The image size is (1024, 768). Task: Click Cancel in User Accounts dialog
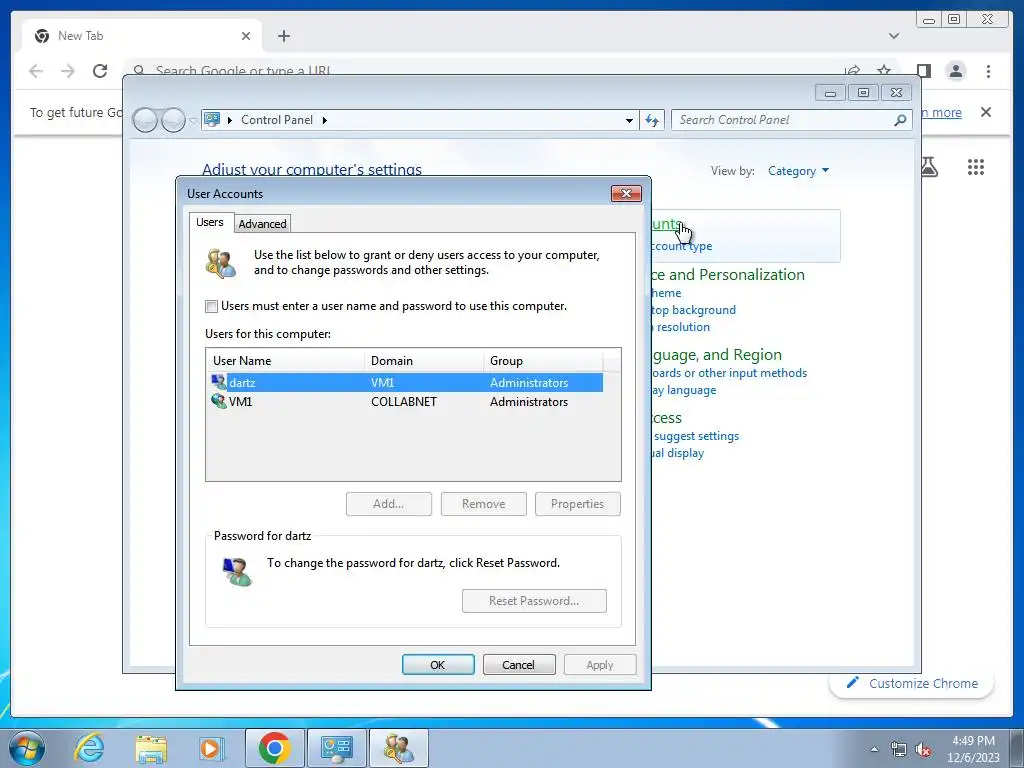(x=519, y=665)
